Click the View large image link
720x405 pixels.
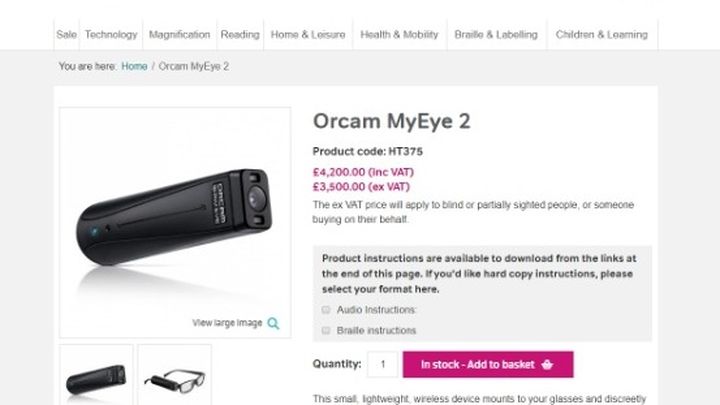point(227,323)
